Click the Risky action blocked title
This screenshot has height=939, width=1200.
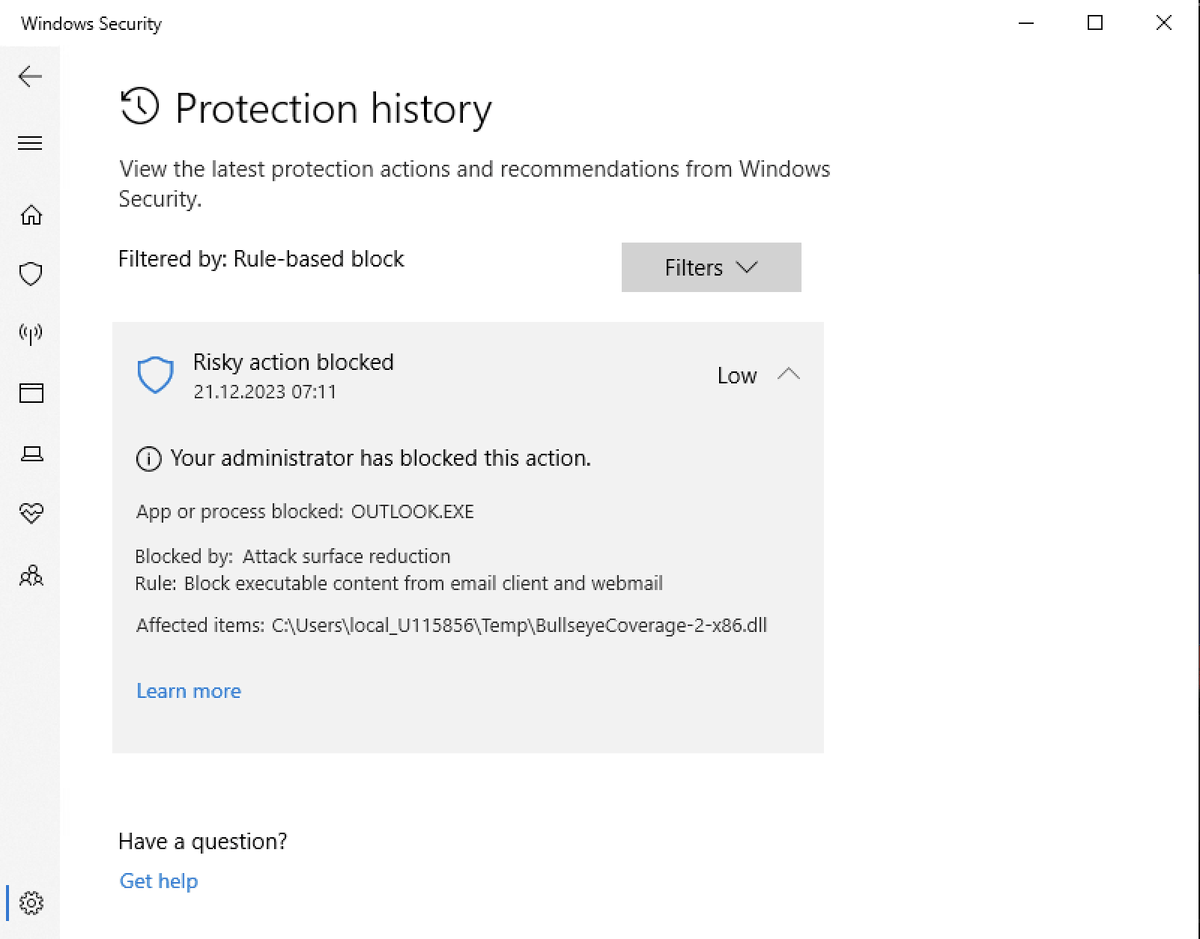tap(293, 362)
